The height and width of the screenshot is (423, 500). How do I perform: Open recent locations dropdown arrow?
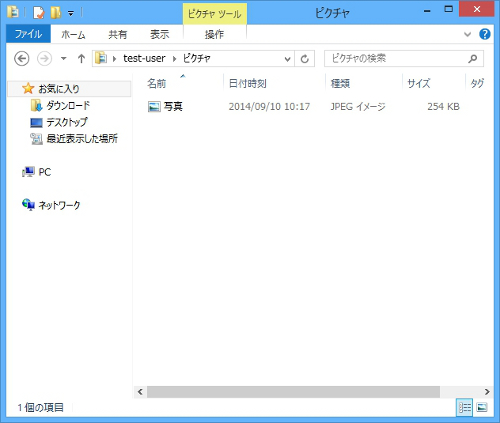[x=64, y=59]
